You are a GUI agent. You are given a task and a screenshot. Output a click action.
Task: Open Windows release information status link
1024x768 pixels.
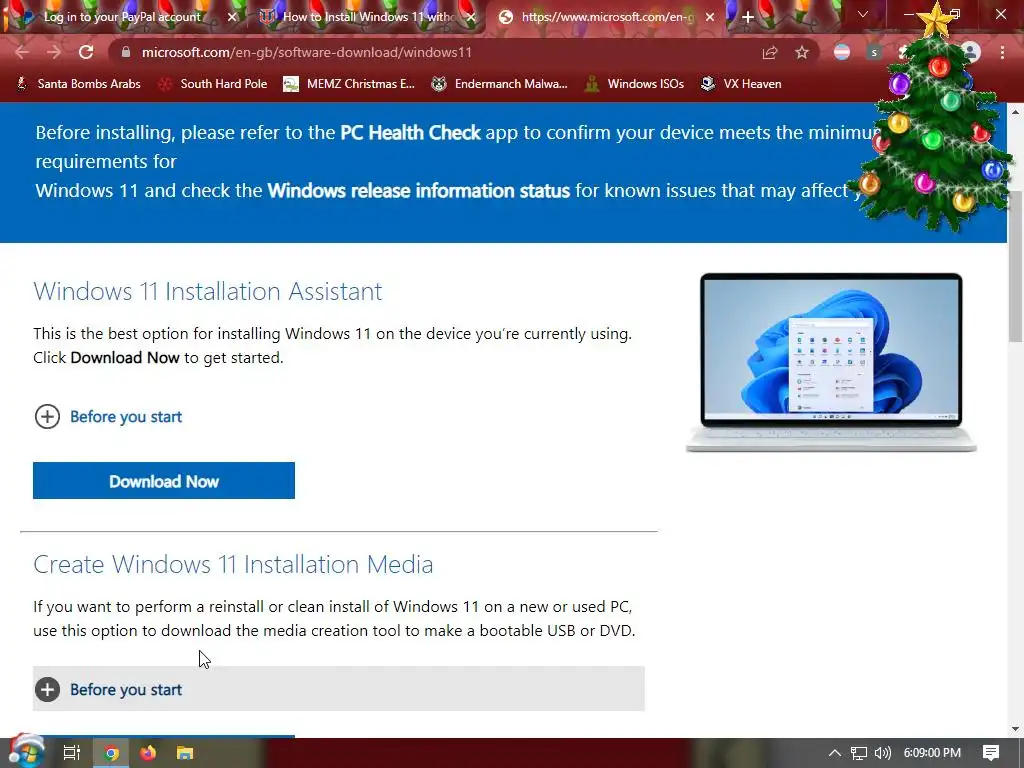point(419,191)
